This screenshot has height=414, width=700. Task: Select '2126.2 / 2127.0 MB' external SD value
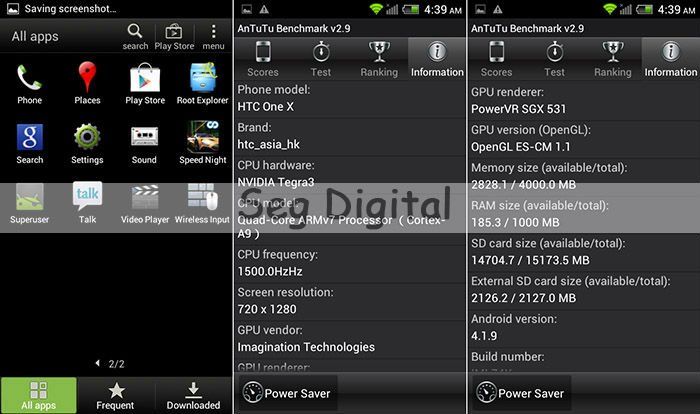tap(523, 298)
